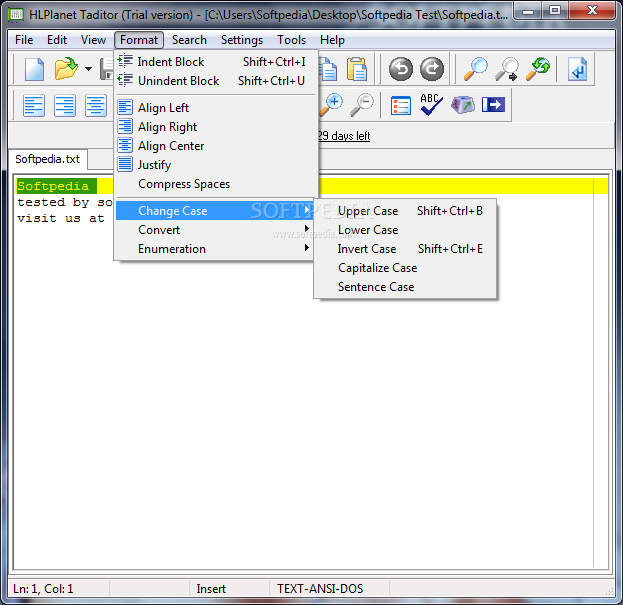Screen dimensions: 623x605
Task: Click the TEXT-ANSI-DOS status entry
Action: [x=320, y=589]
